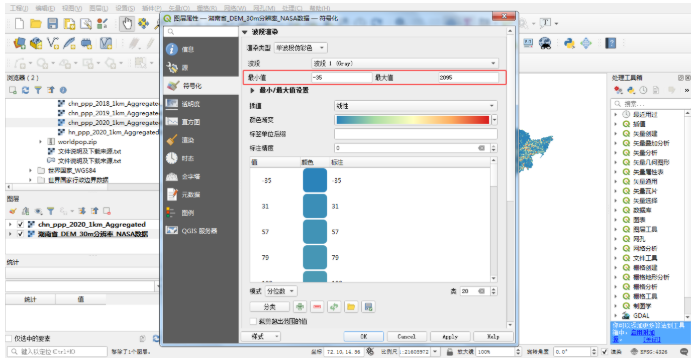Open the band dropdown showing Band 1 (Gray)
The image size is (696, 364).
pos(404,63)
